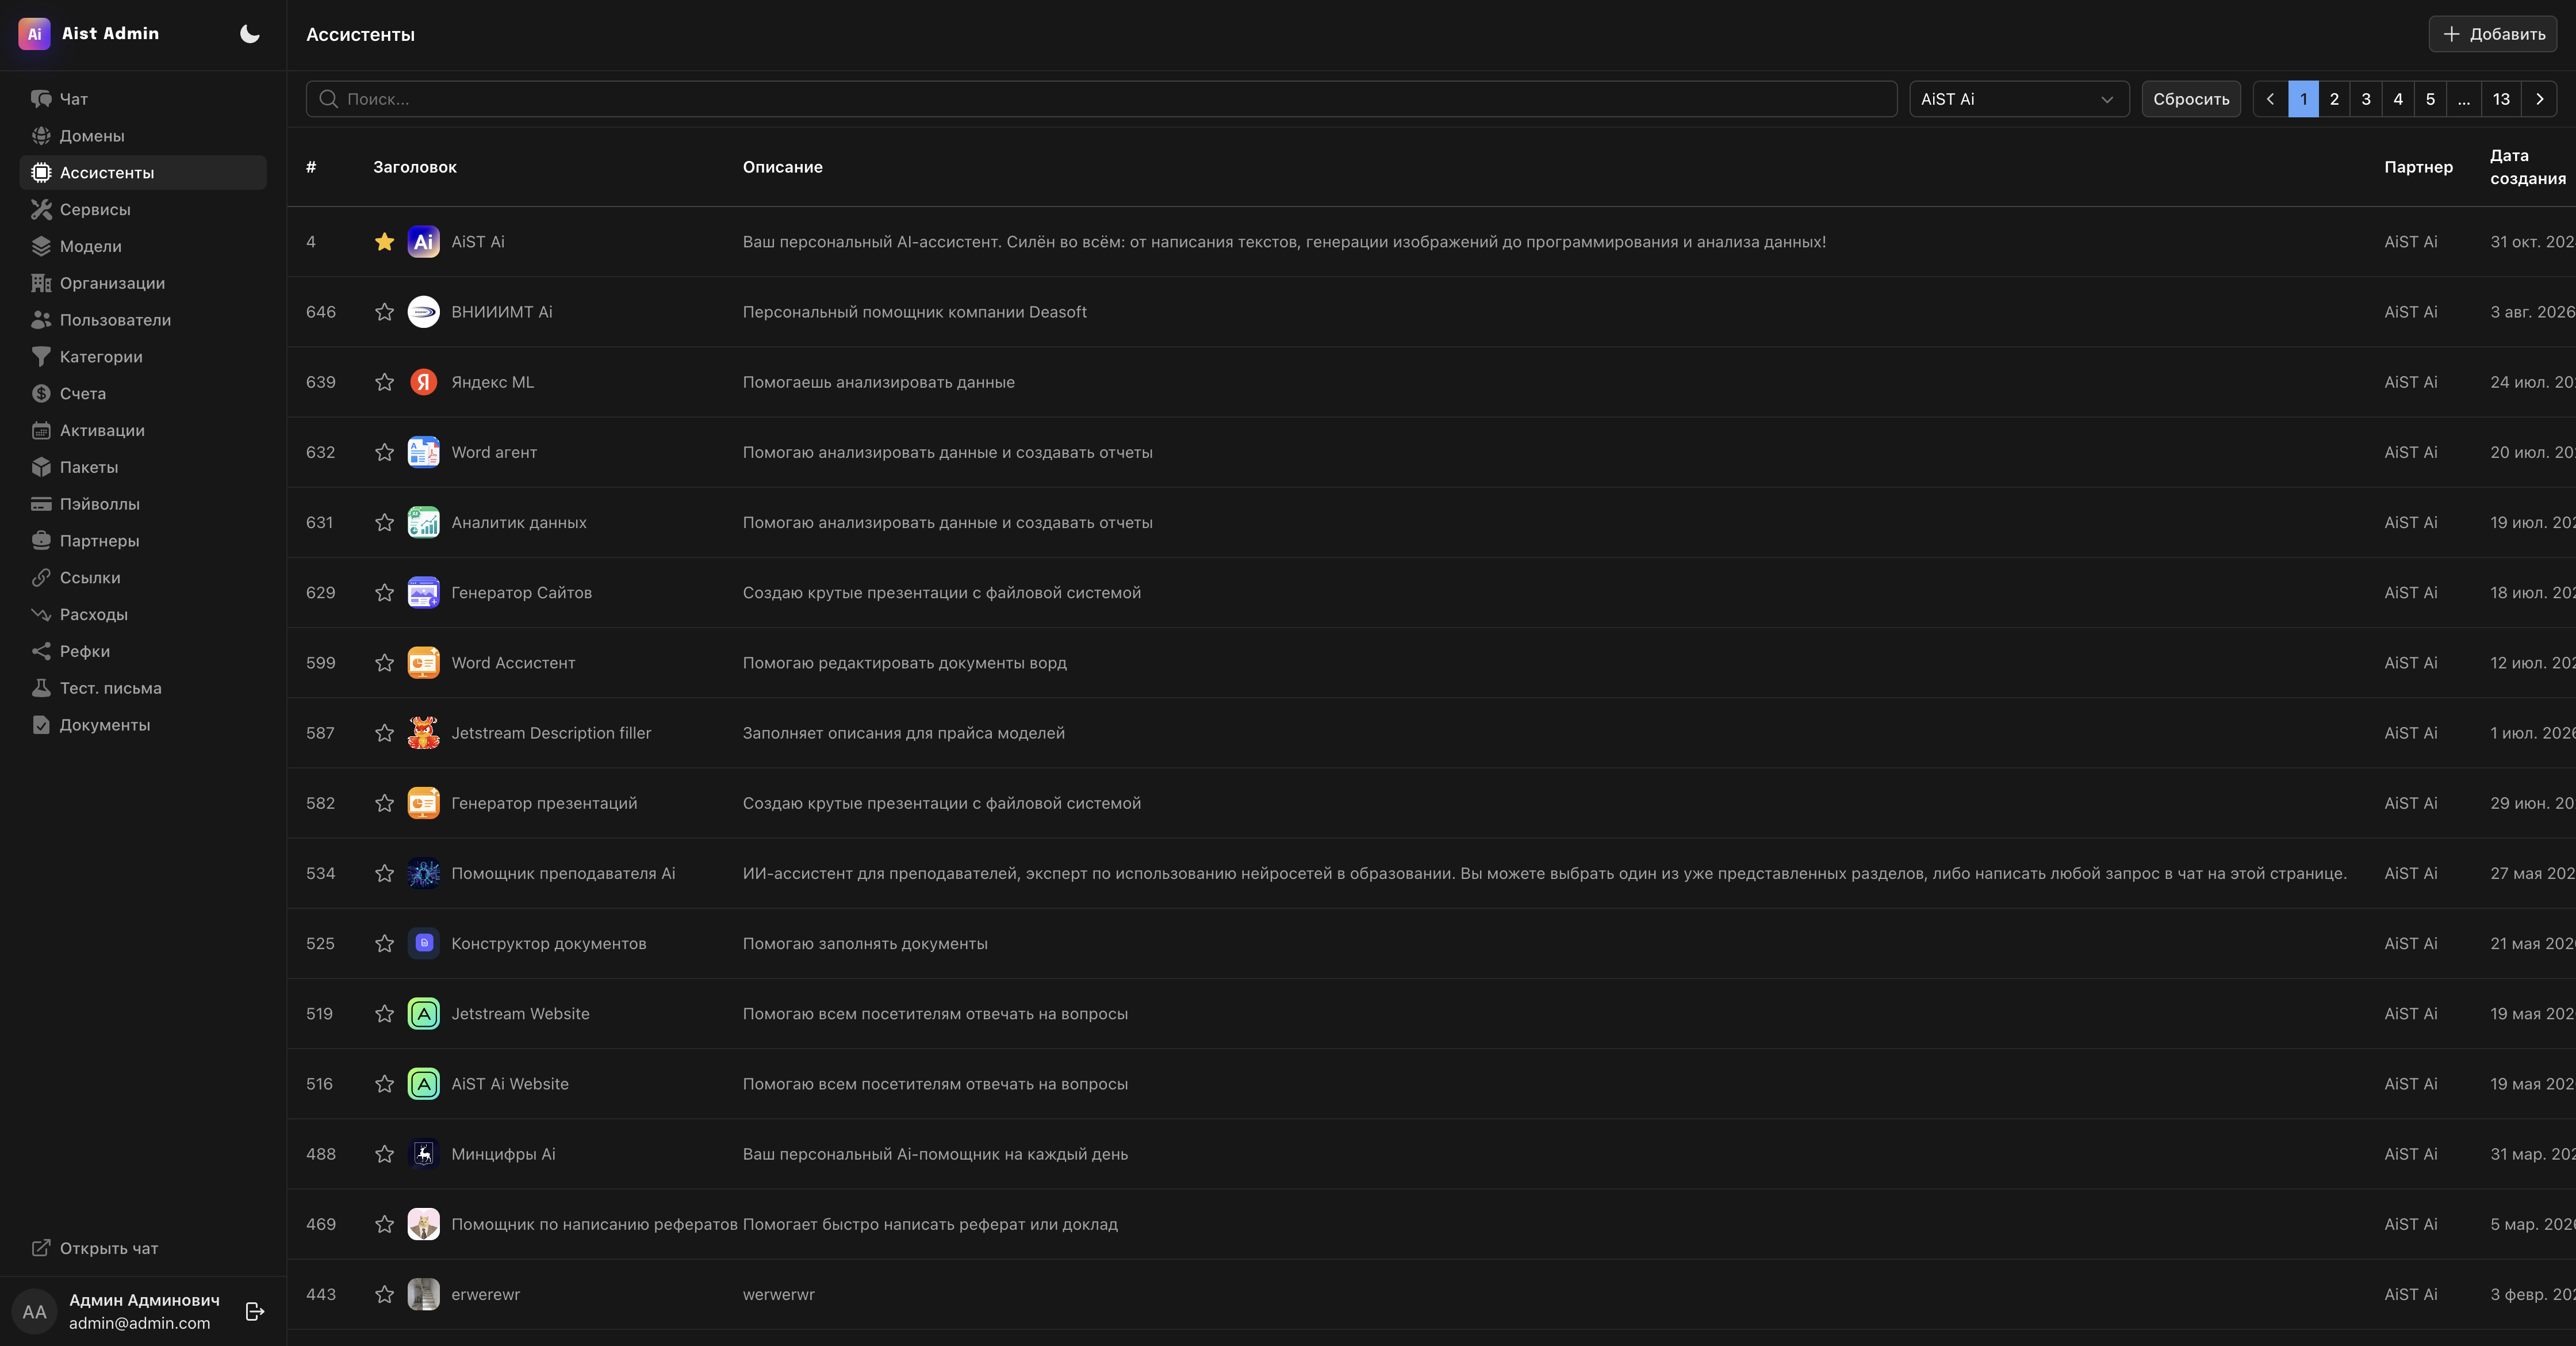Click the AiST Ai assistant avatar icon
This screenshot has width=2576, height=1346.
pyautogui.click(x=424, y=242)
